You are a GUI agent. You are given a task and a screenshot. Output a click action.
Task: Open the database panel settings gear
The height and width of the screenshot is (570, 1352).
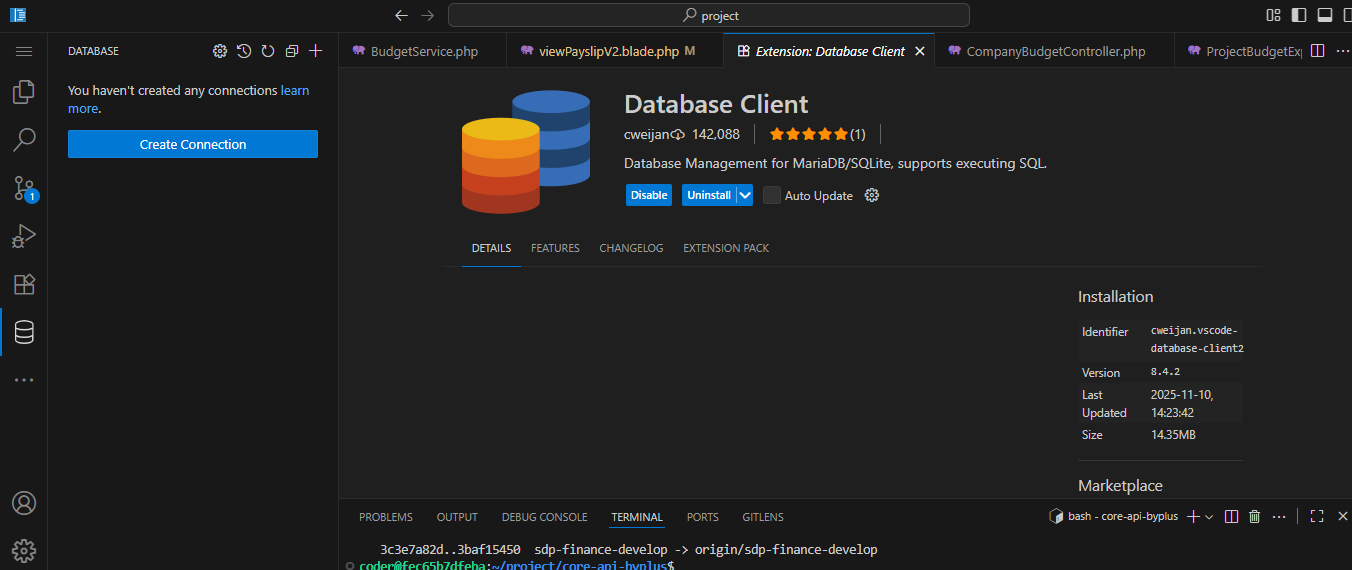pos(220,51)
